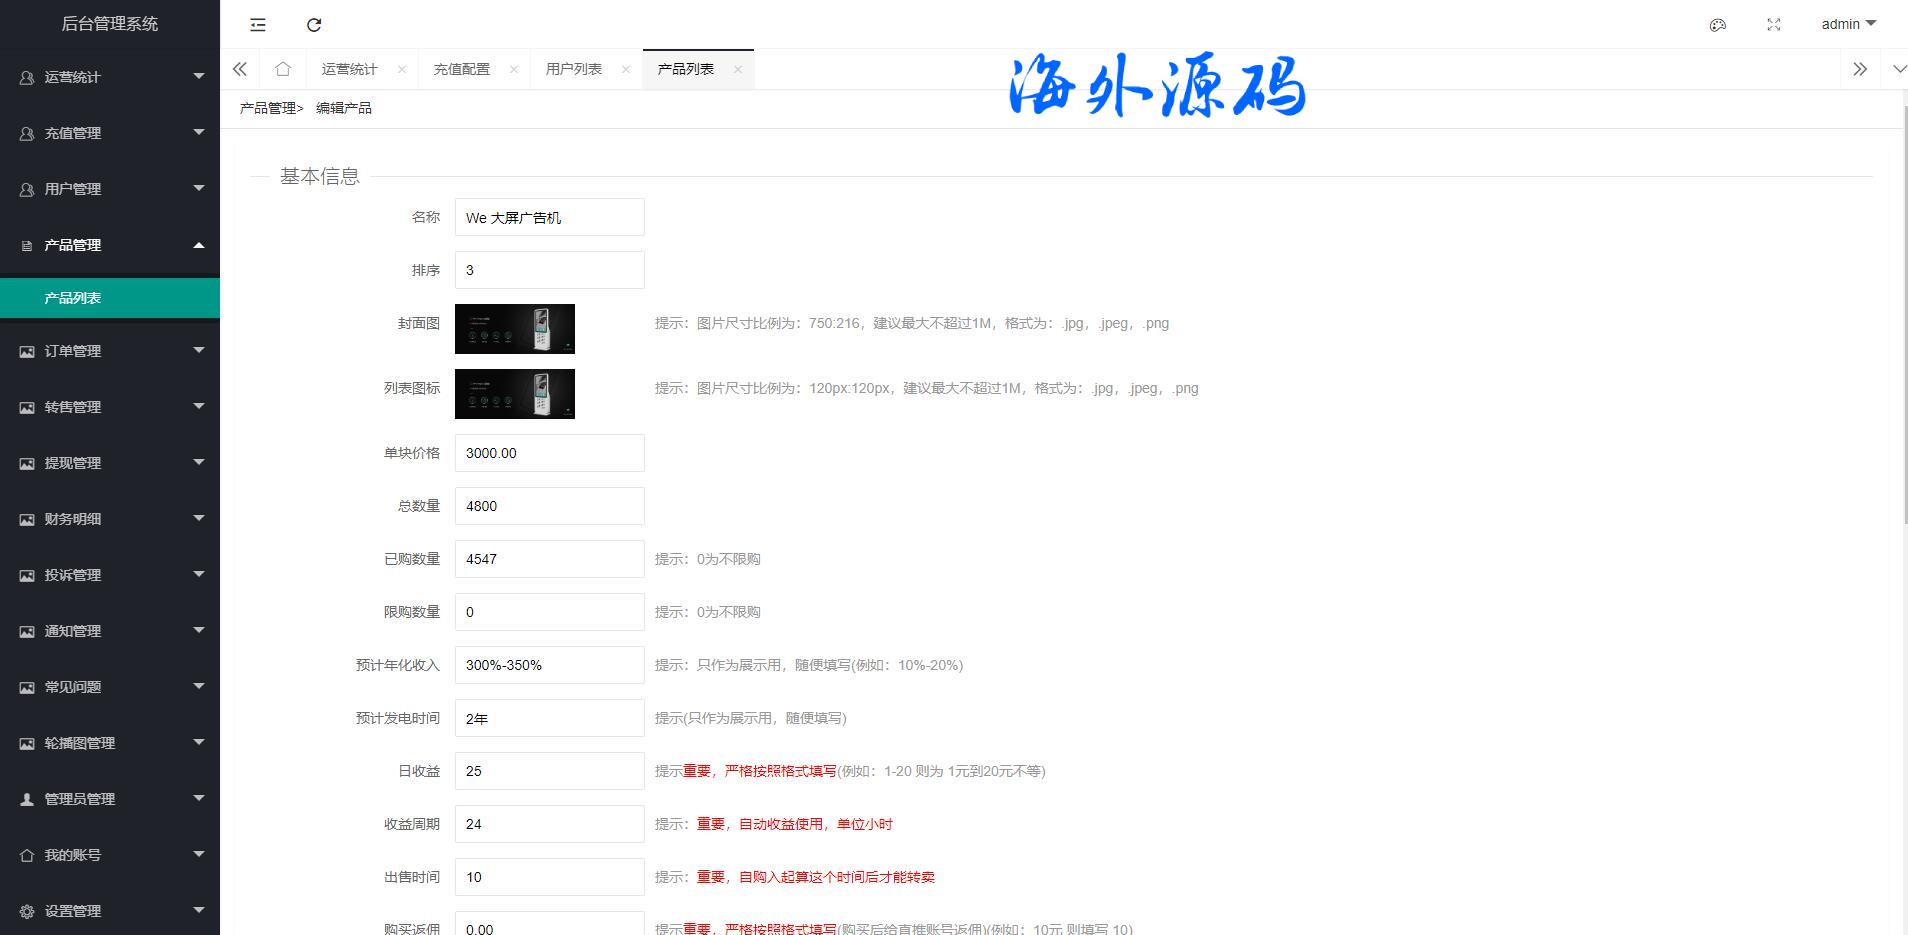
Task: Click the sidebar collapse menu icon
Action: (x=258, y=25)
